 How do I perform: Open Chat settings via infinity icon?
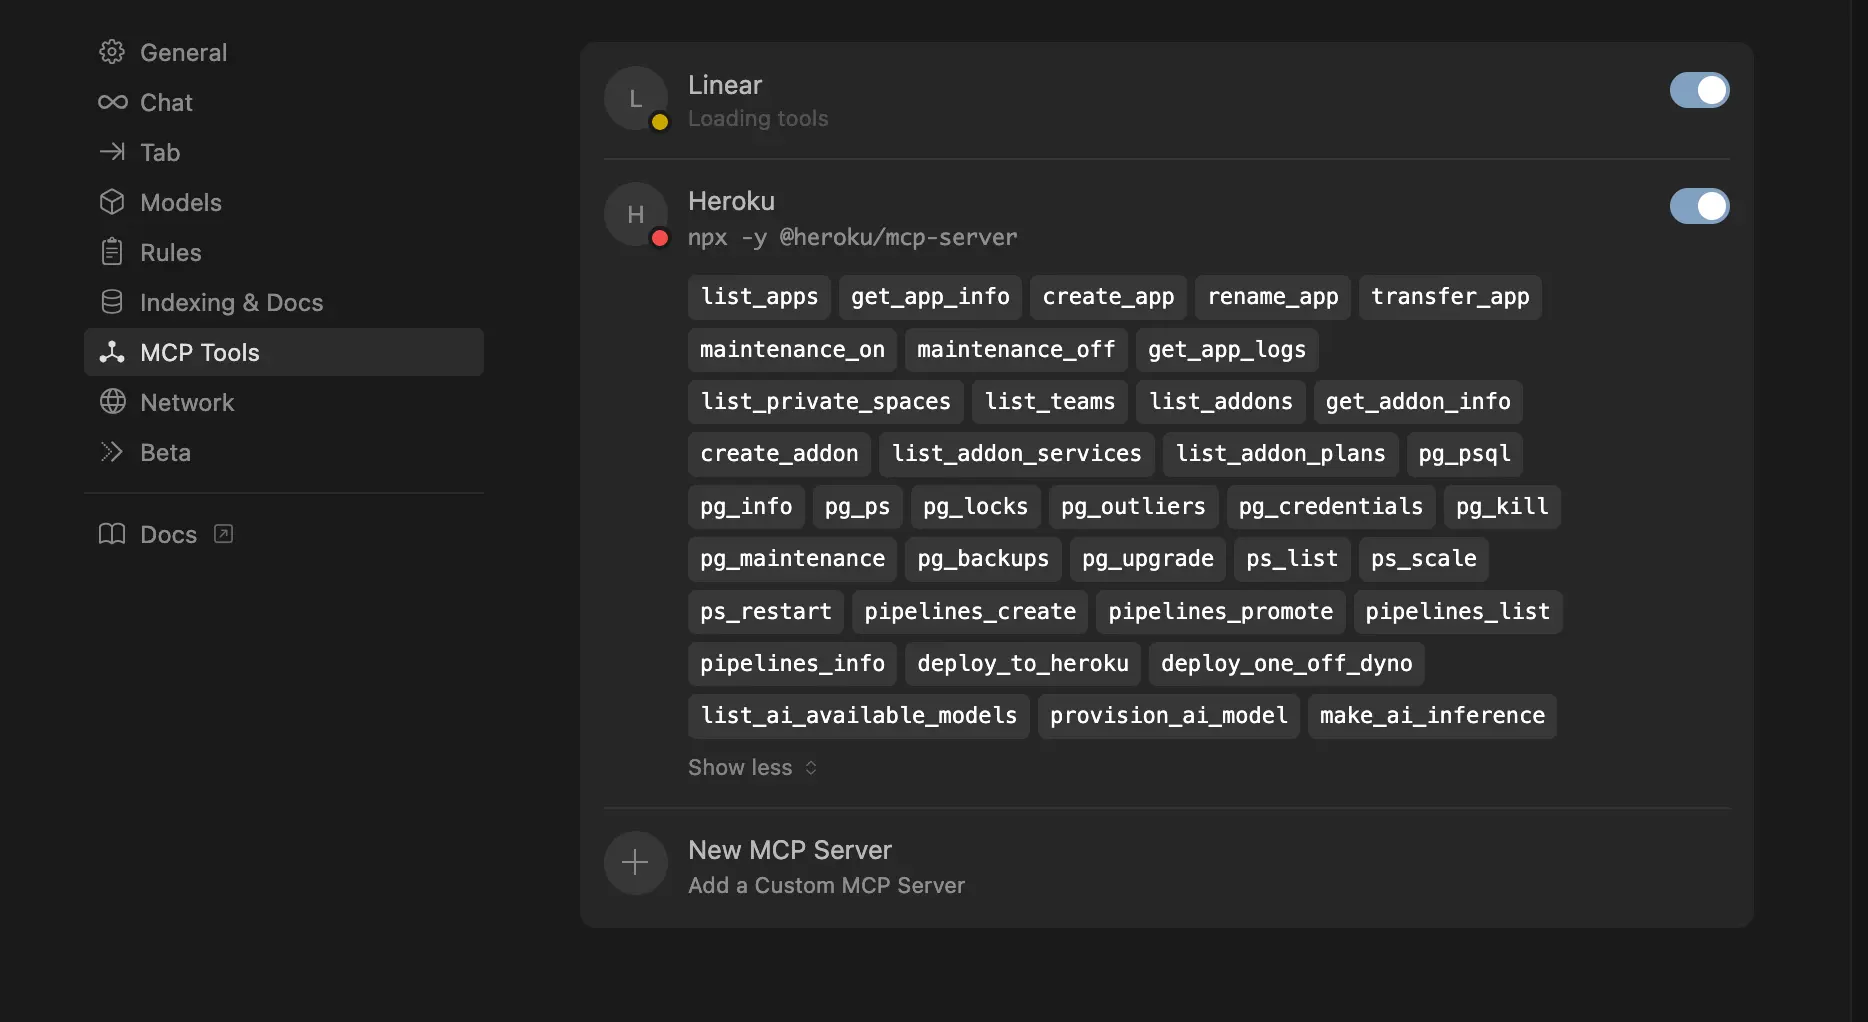112,102
